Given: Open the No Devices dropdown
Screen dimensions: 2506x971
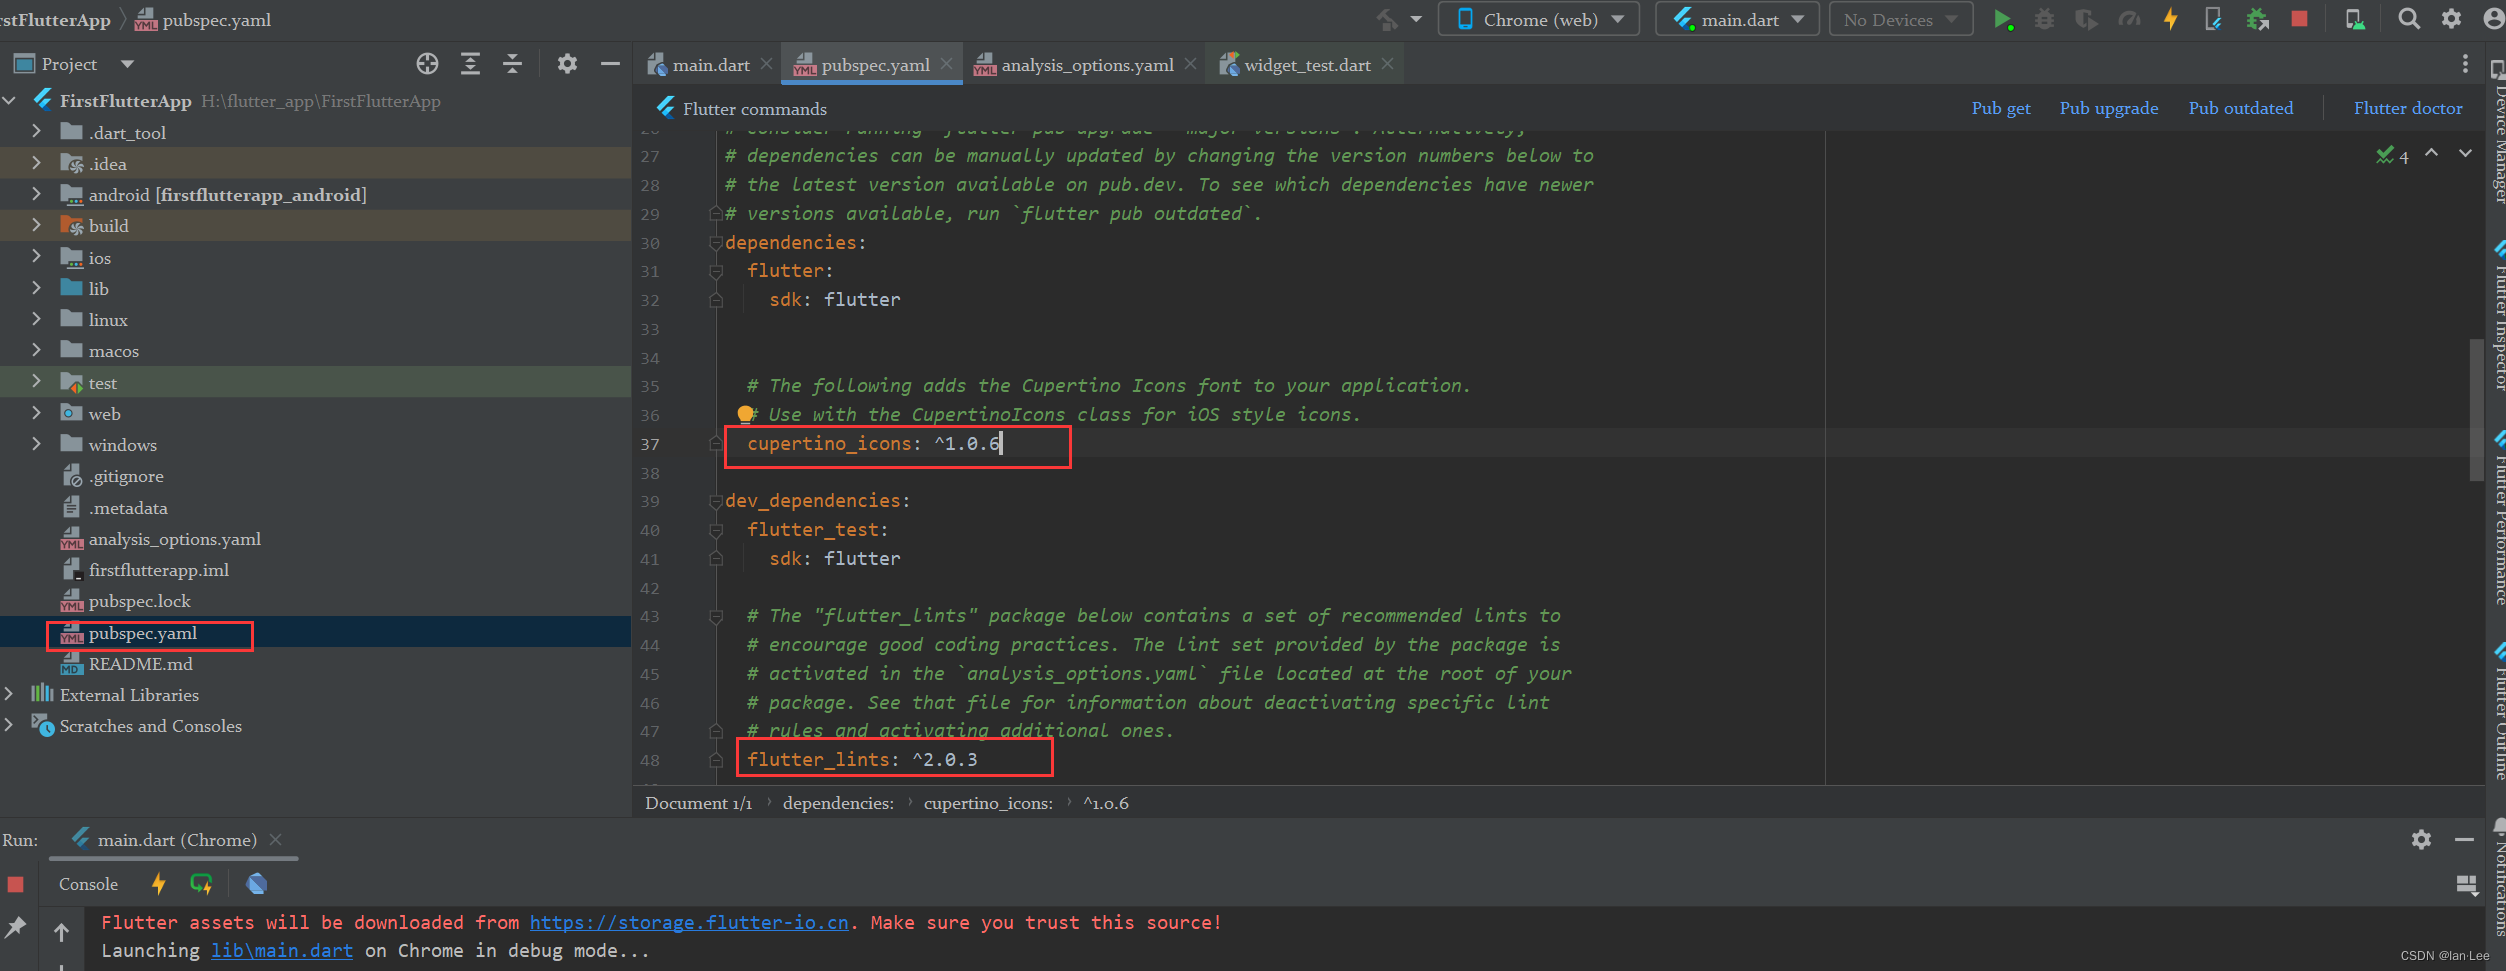Looking at the screenshot, I should coord(1898,18).
